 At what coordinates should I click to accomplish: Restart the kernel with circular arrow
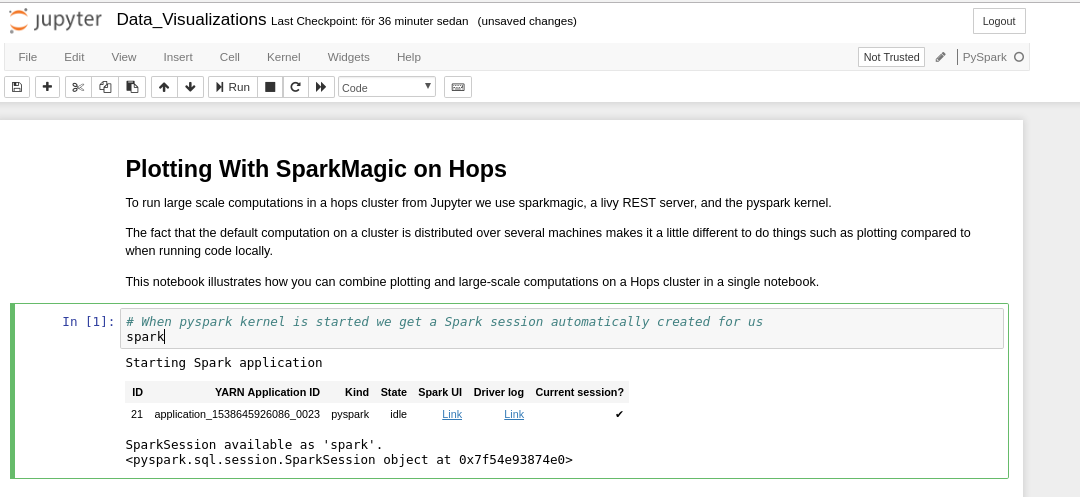295,87
